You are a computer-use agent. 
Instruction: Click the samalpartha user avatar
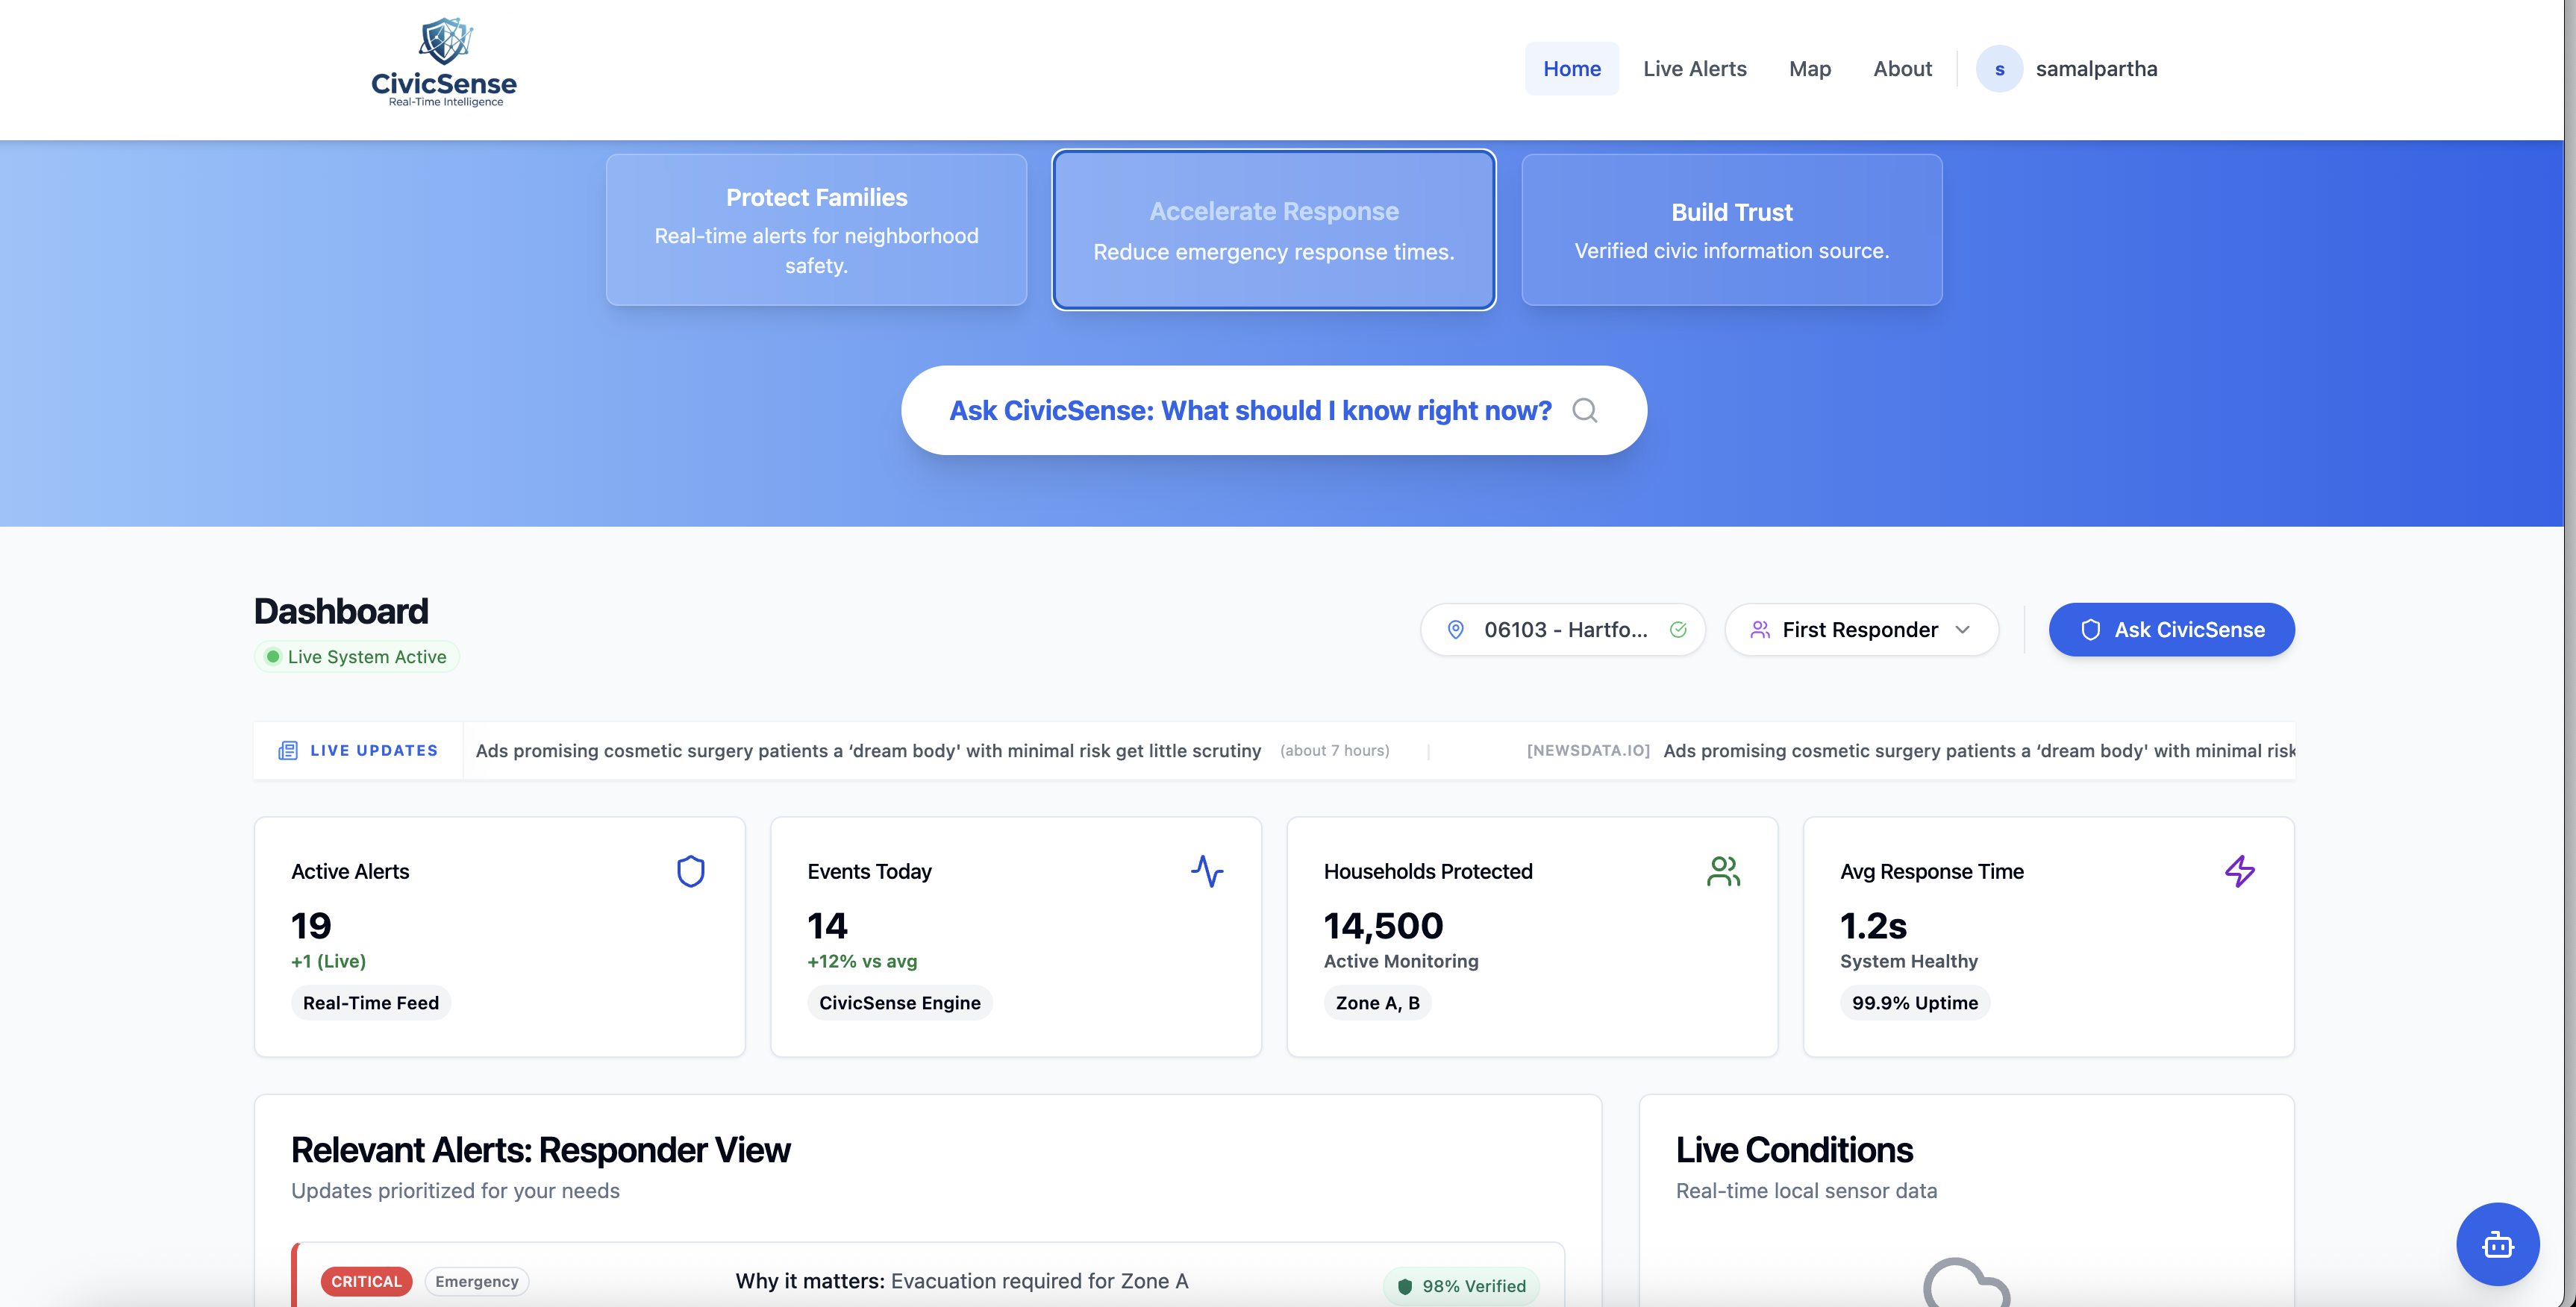[x=1999, y=69]
